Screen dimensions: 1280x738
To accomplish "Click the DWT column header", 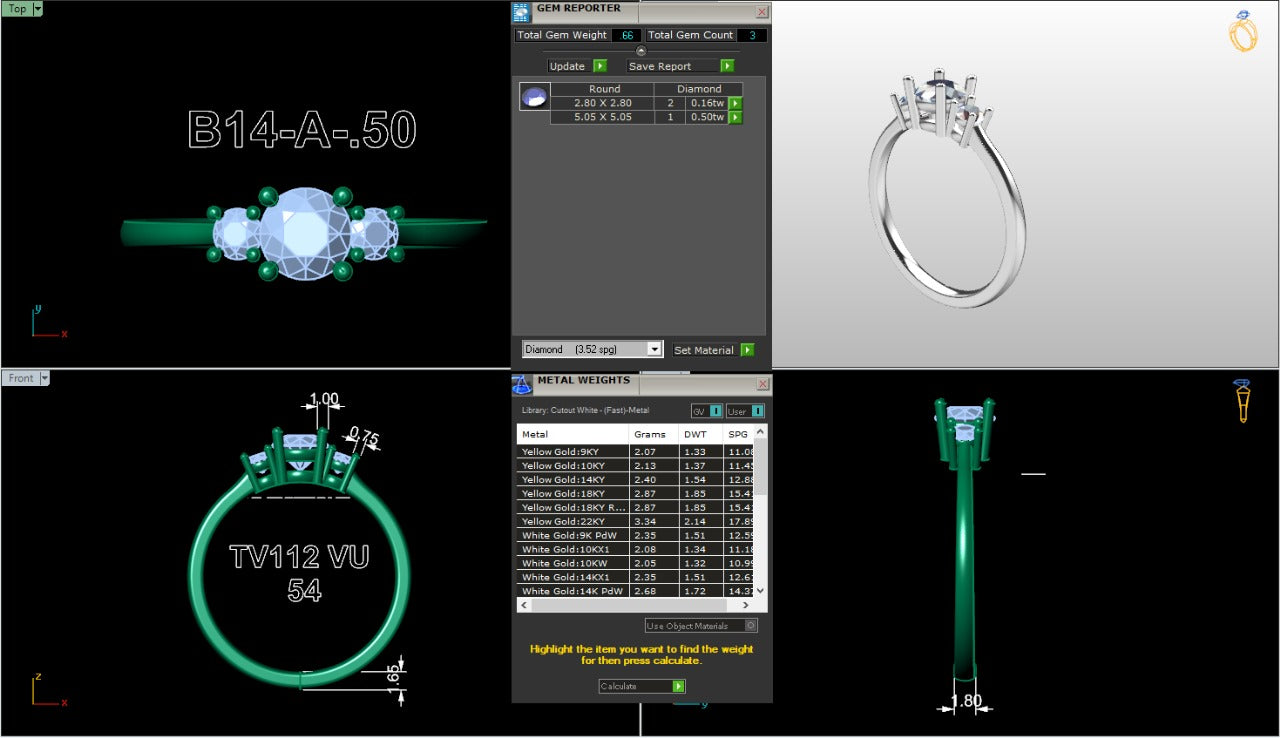I will (x=700, y=434).
